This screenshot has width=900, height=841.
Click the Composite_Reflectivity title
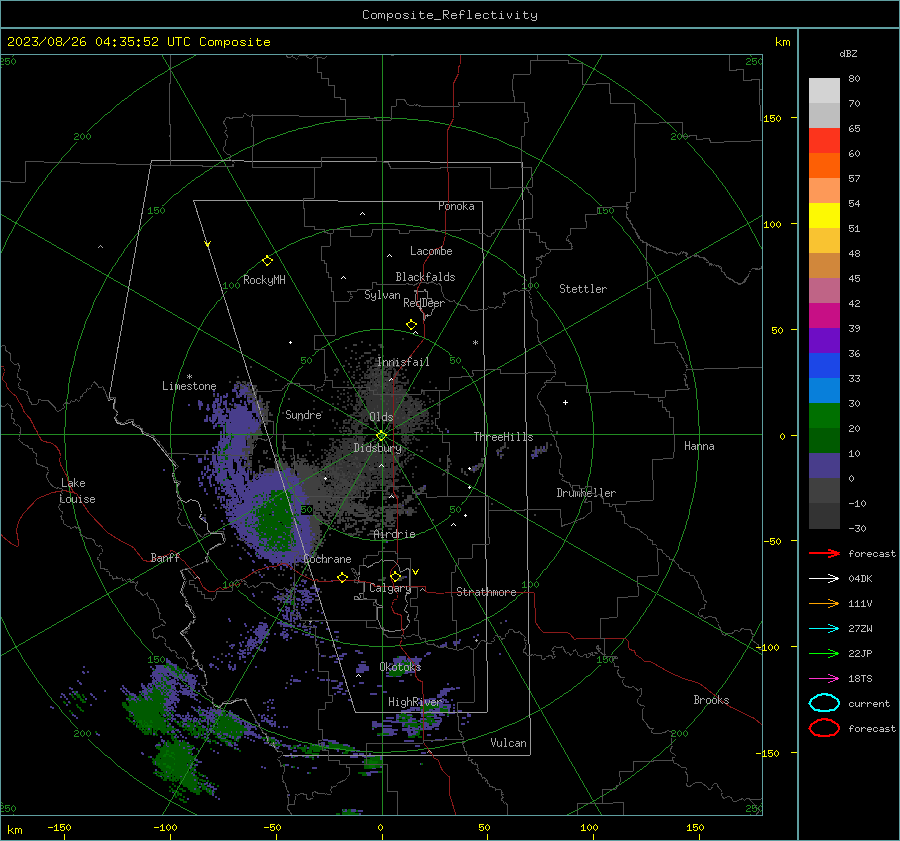(450, 15)
